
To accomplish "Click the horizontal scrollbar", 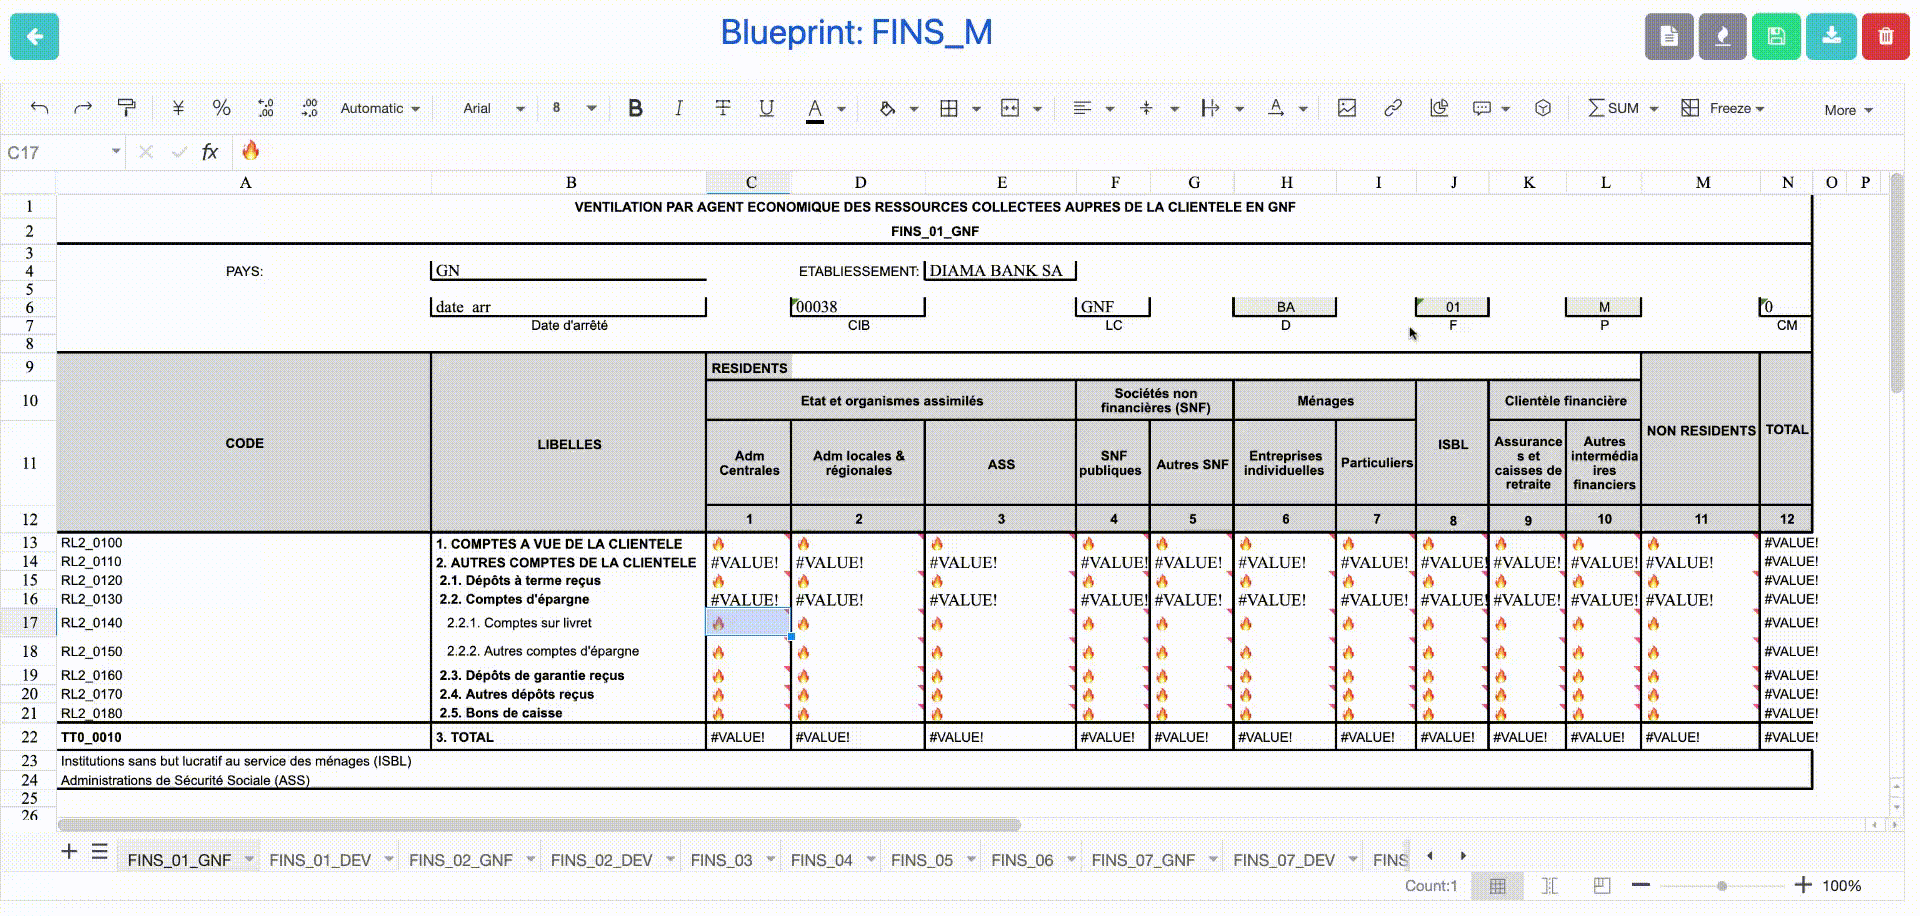I will point(540,825).
